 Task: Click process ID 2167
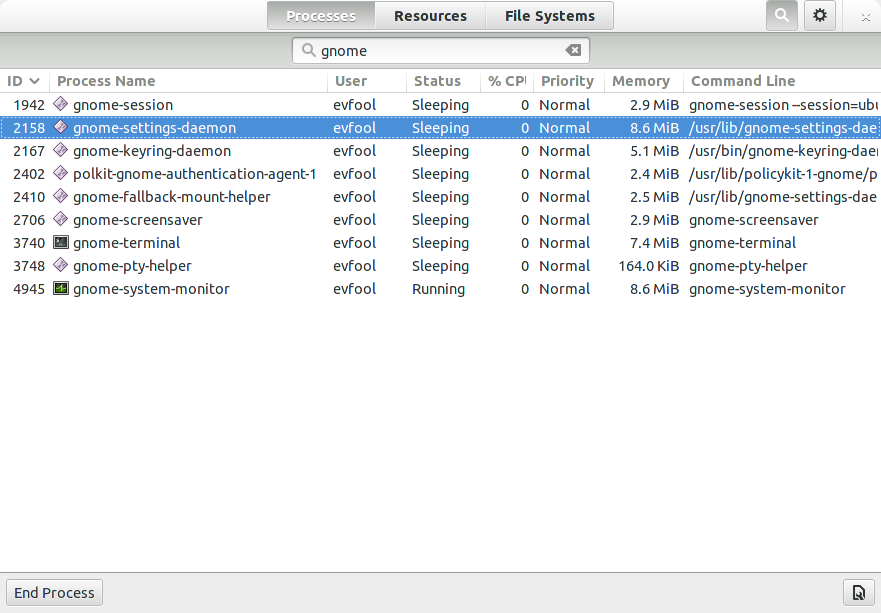(29, 151)
